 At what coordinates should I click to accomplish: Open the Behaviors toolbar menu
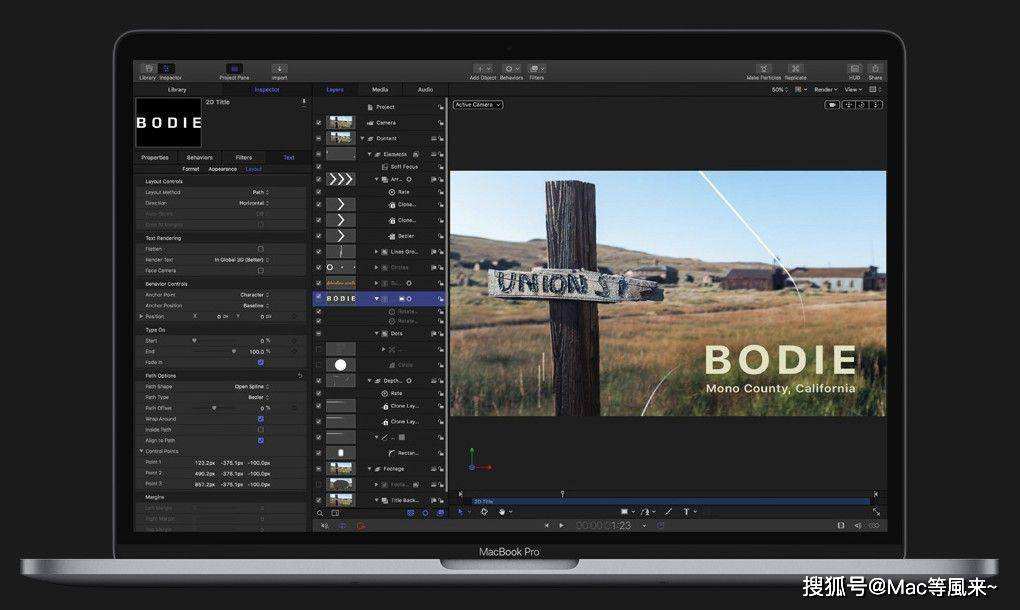[x=511, y=69]
